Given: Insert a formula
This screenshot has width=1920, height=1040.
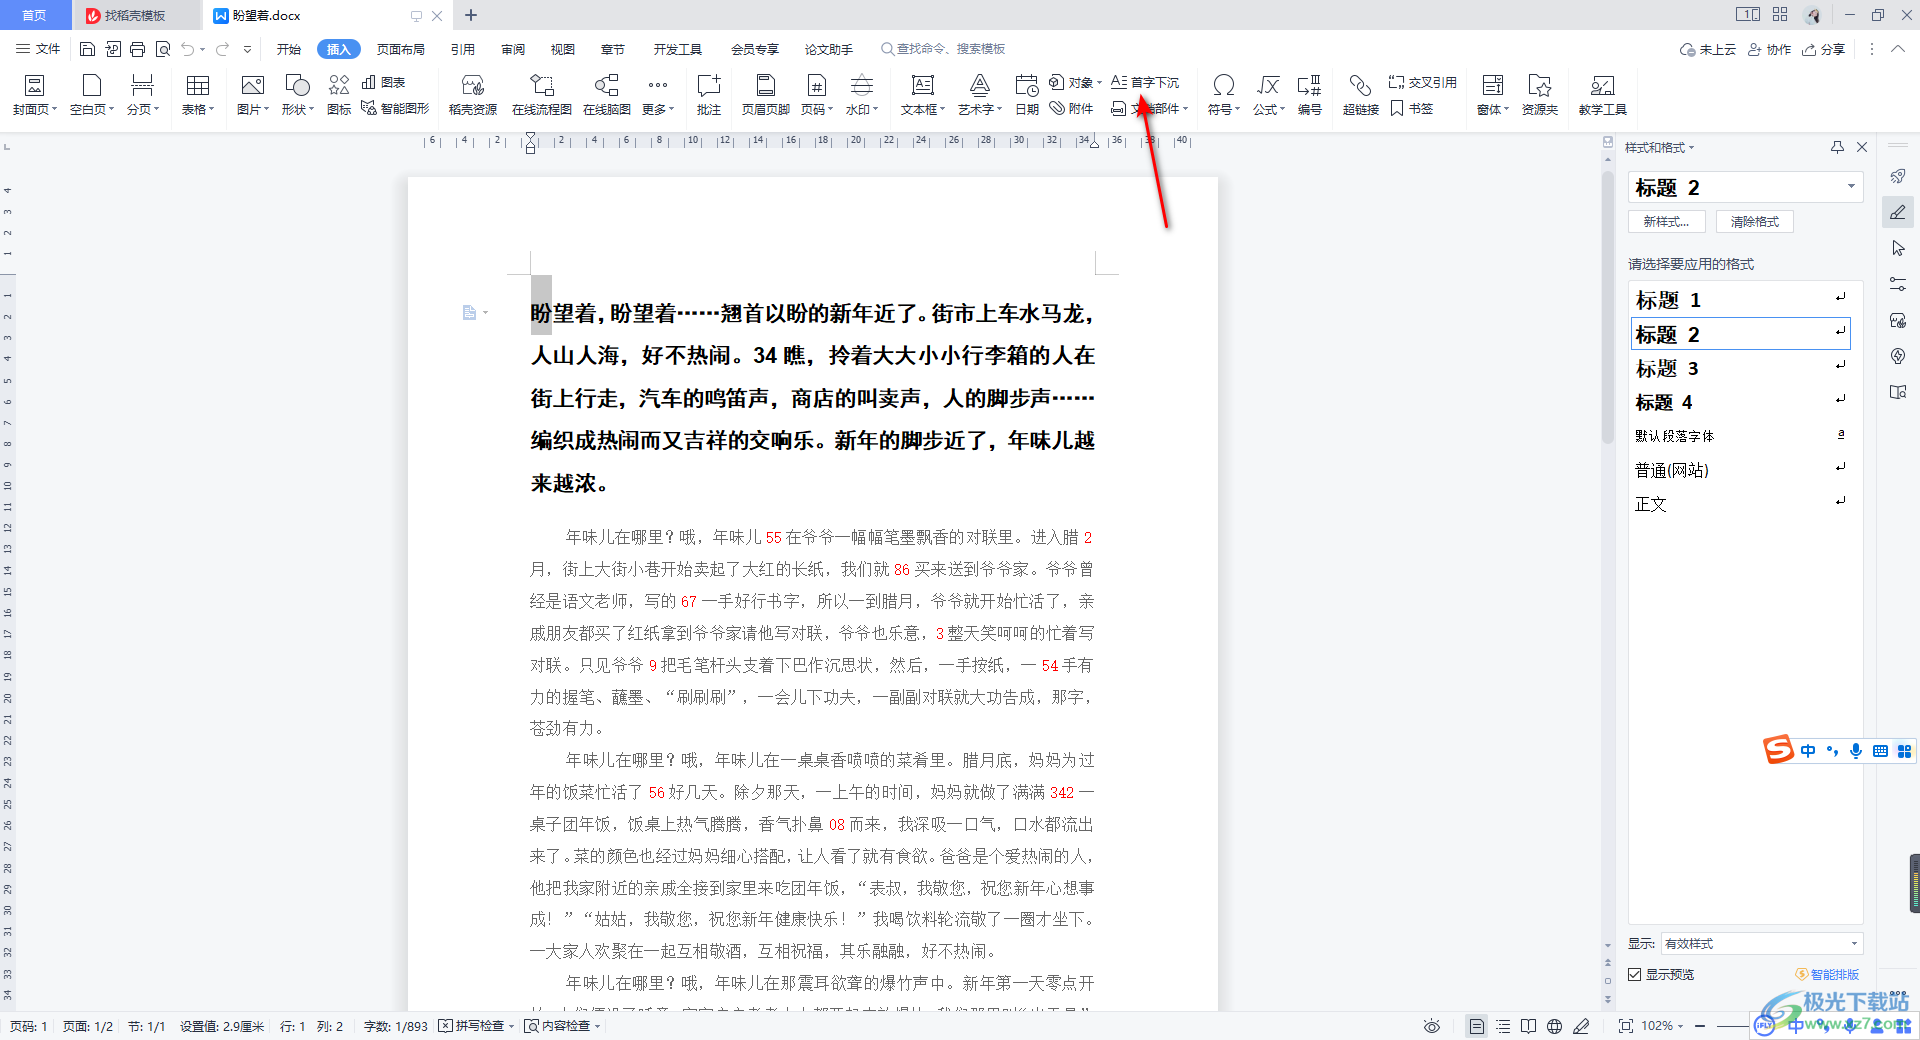Looking at the screenshot, I should [x=1268, y=95].
